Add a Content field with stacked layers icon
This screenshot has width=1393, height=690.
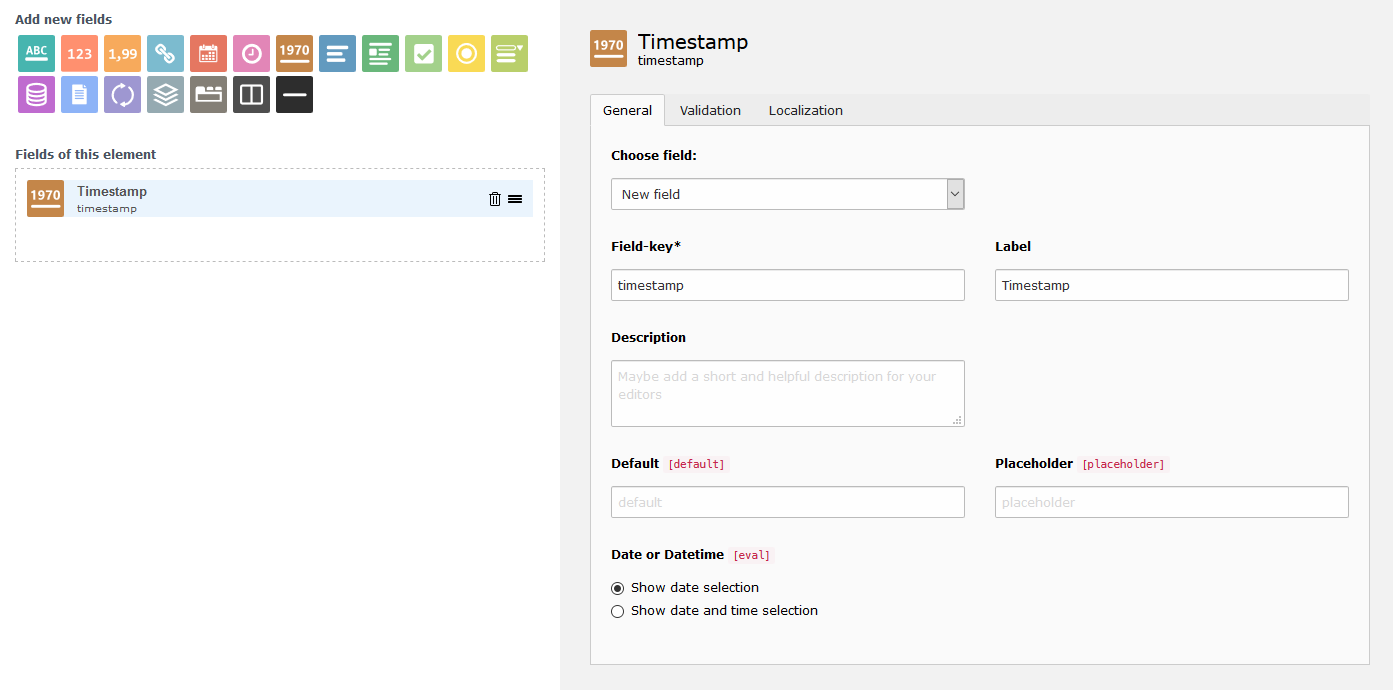coord(165,94)
